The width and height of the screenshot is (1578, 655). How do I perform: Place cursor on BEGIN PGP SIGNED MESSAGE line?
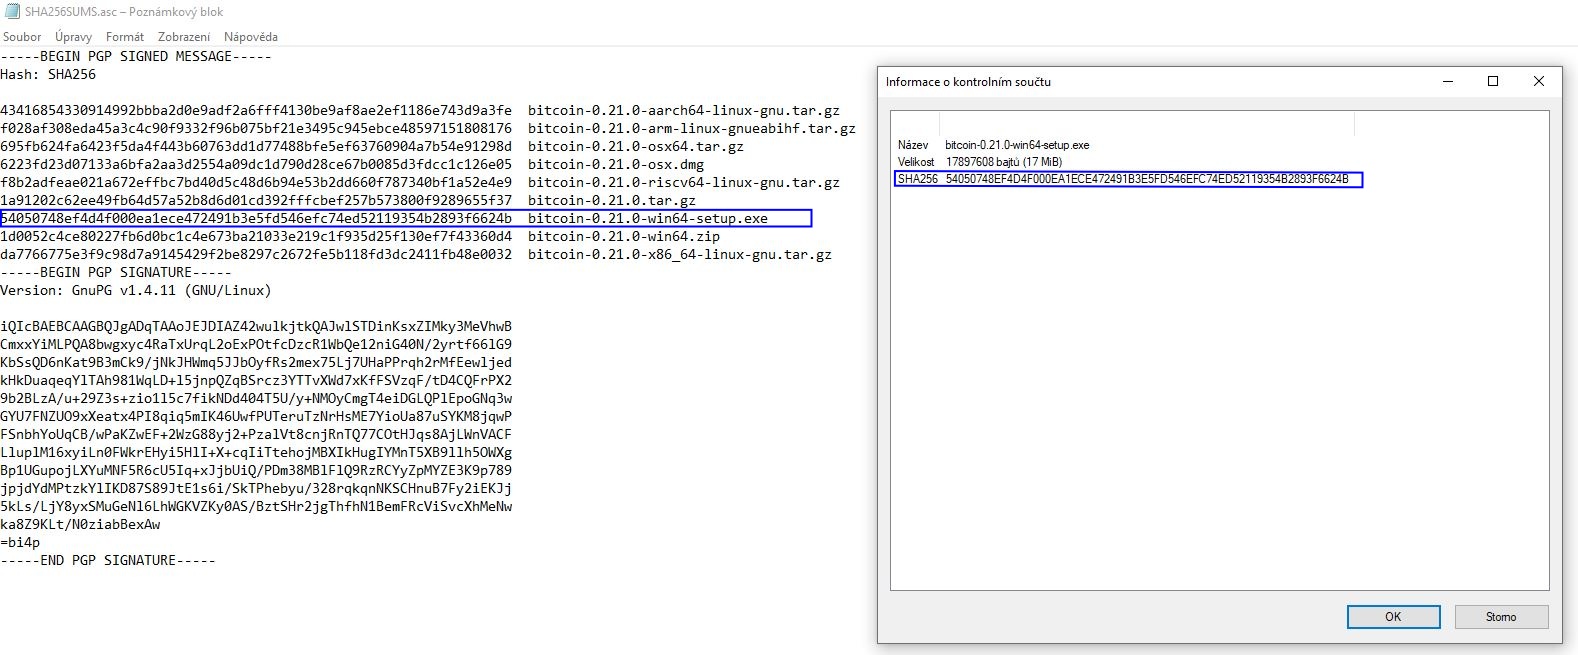(136, 57)
